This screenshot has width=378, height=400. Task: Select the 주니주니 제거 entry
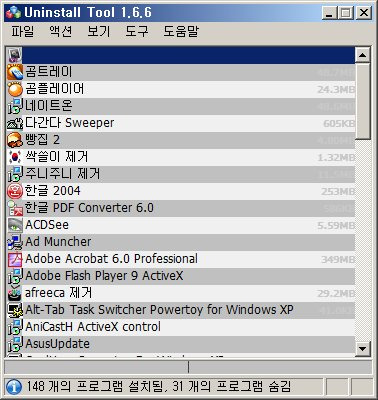pos(181,174)
